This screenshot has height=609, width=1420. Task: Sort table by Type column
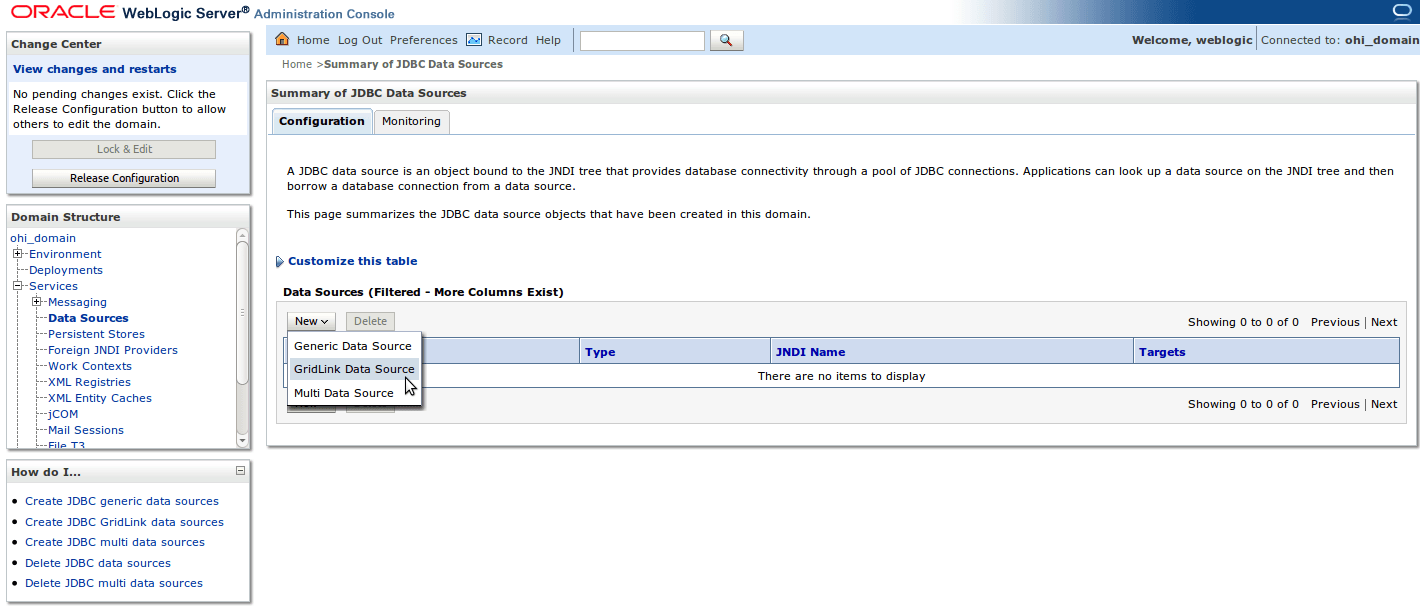pos(600,352)
